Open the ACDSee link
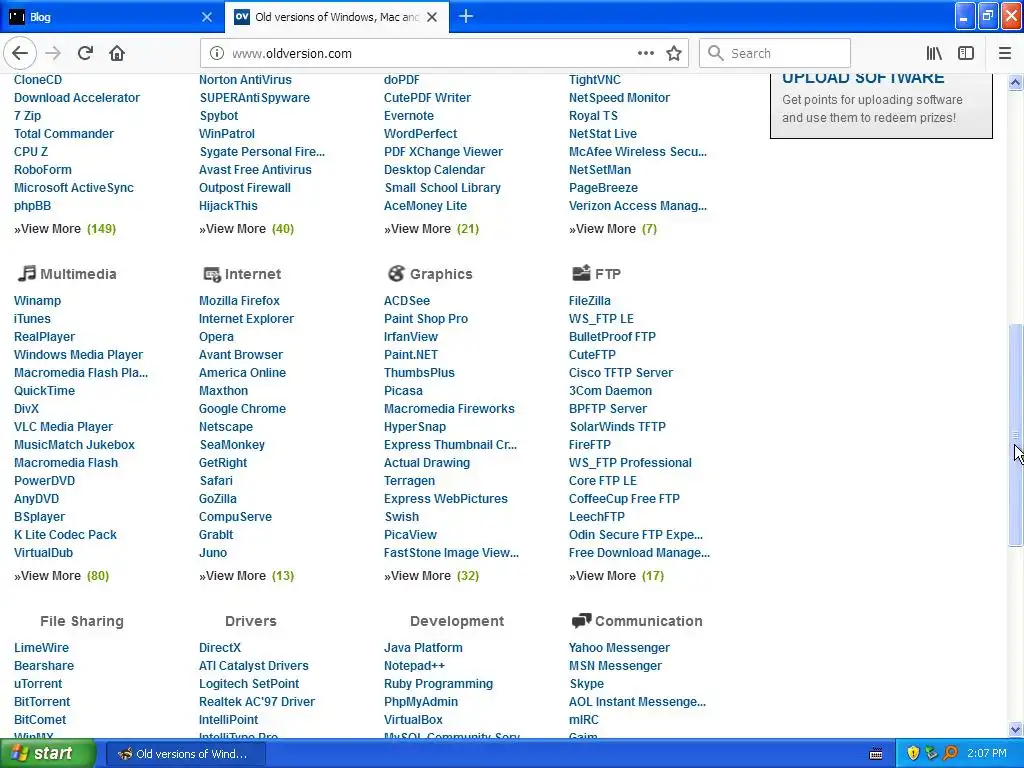The height and width of the screenshot is (768, 1024). (407, 300)
